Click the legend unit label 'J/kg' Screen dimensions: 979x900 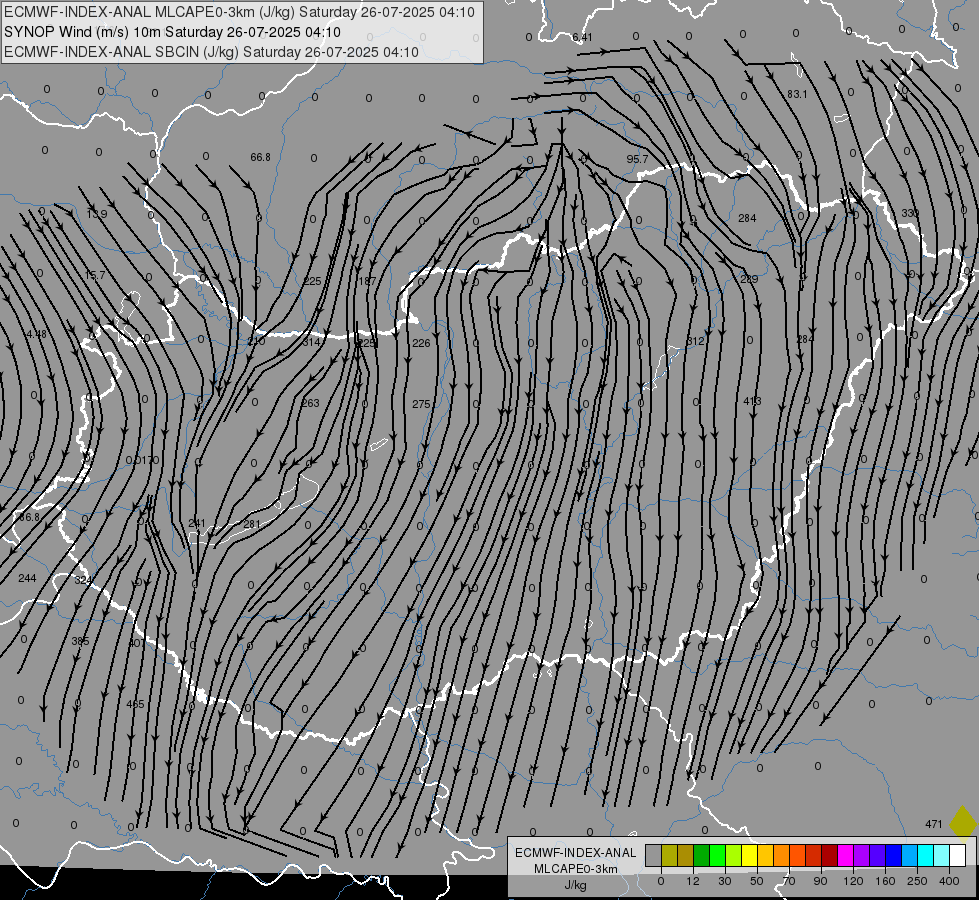[x=576, y=885]
